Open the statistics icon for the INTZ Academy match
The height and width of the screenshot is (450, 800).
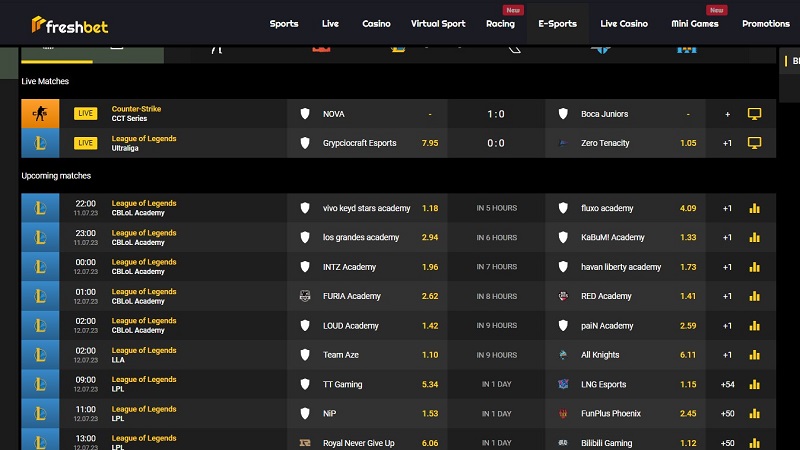[x=754, y=267]
